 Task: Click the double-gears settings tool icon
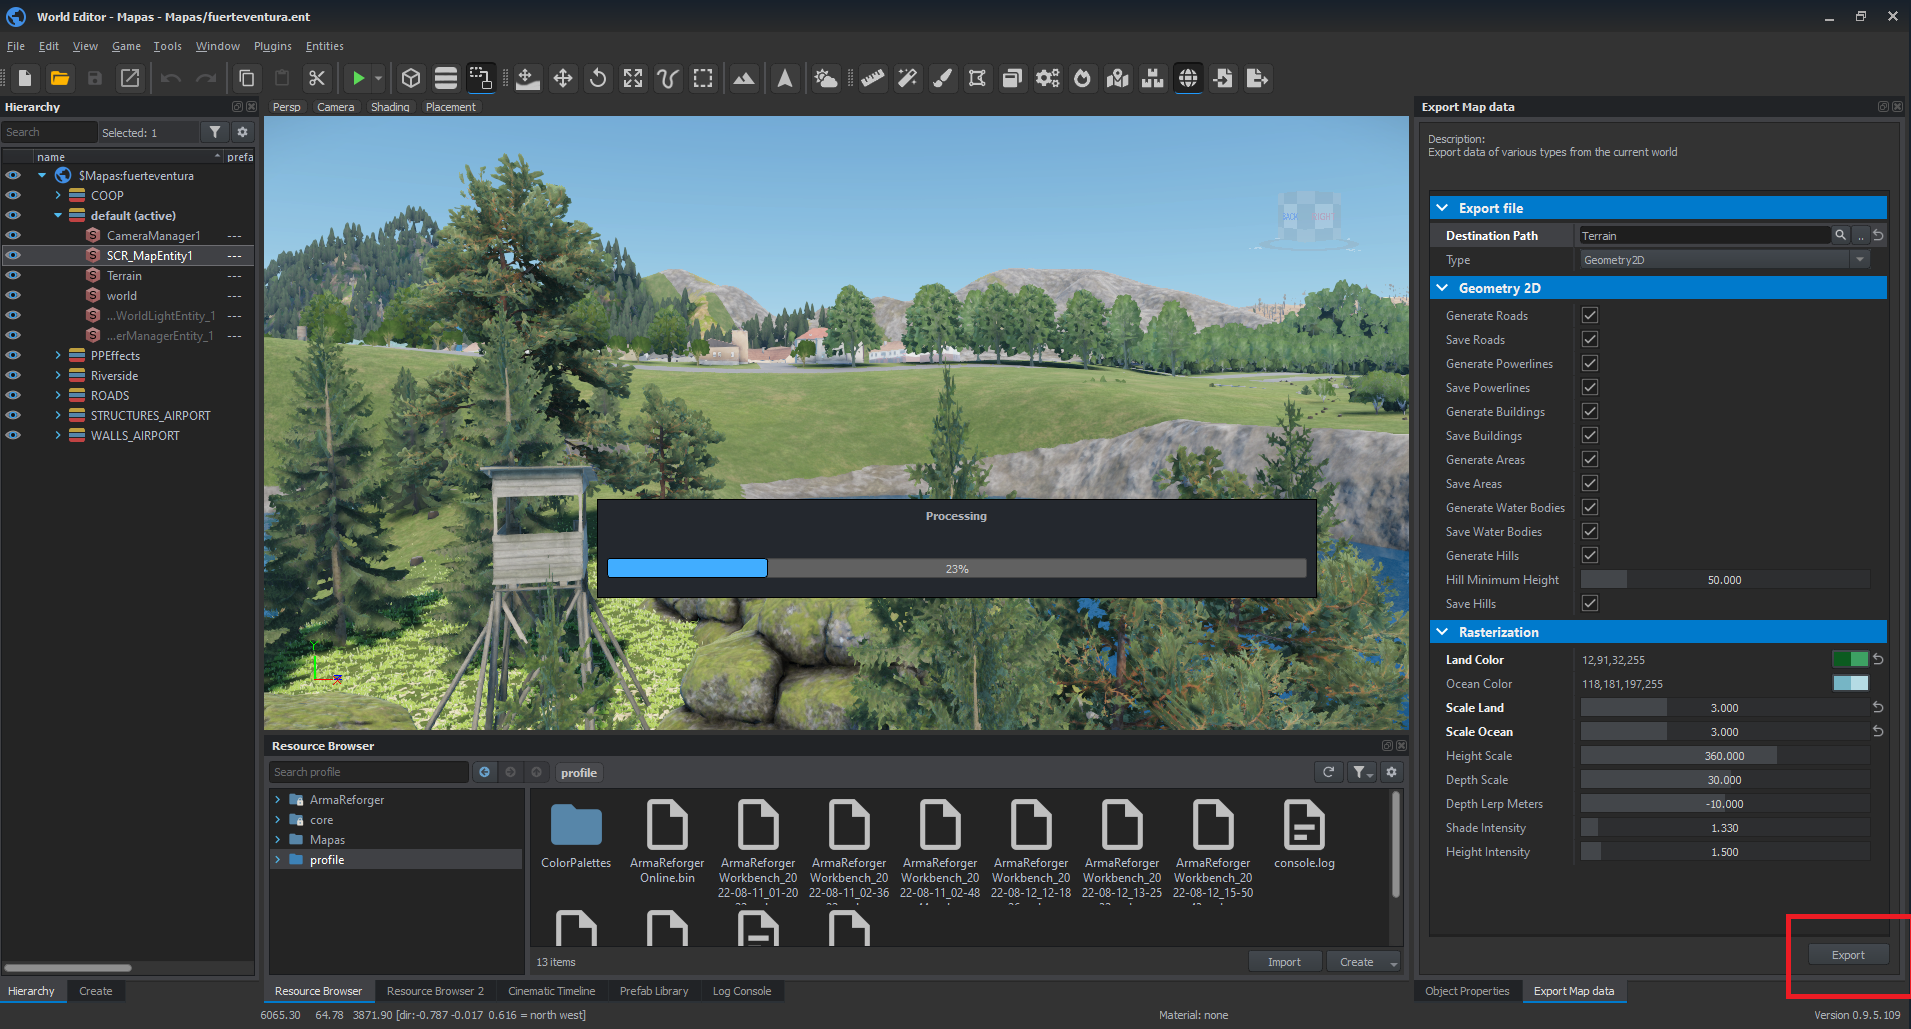click(x=1048, y=78)
